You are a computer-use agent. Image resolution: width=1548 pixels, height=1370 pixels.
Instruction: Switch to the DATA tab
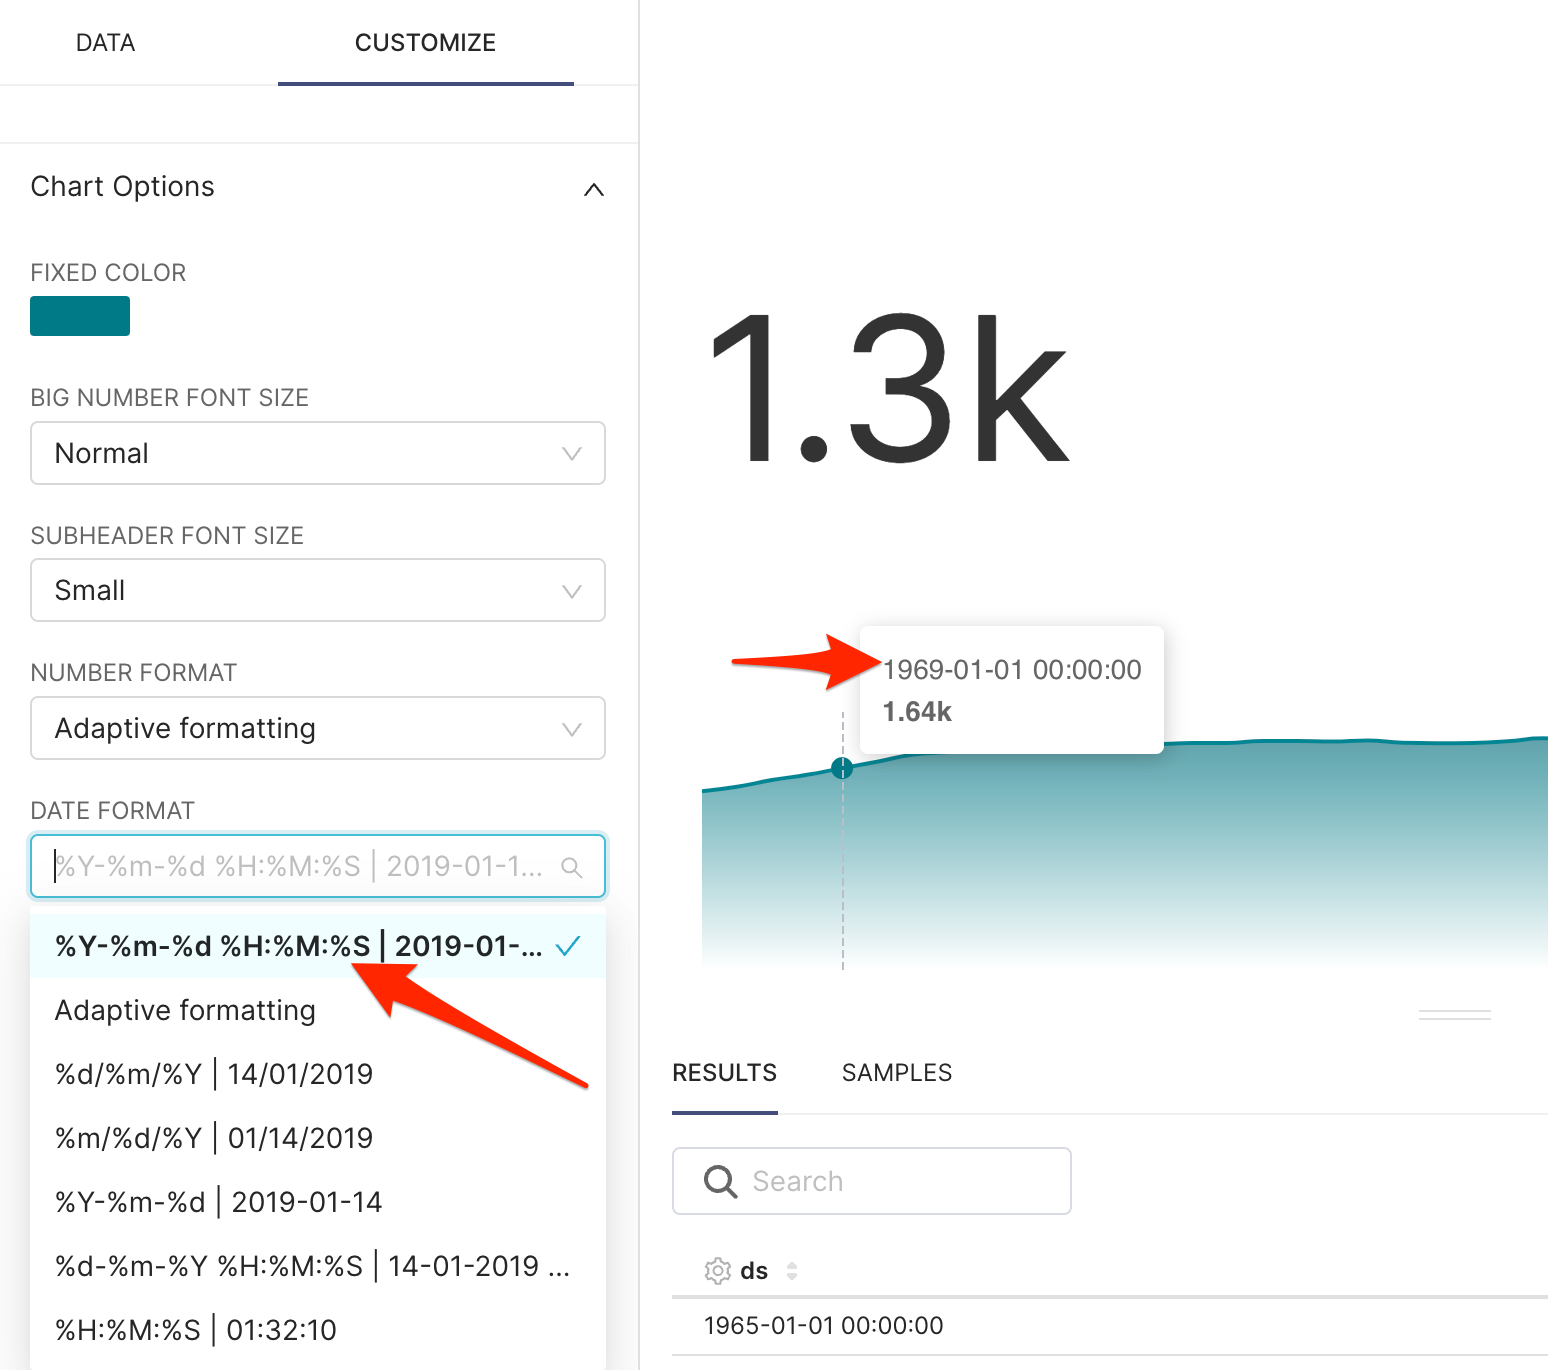point(104,42)
